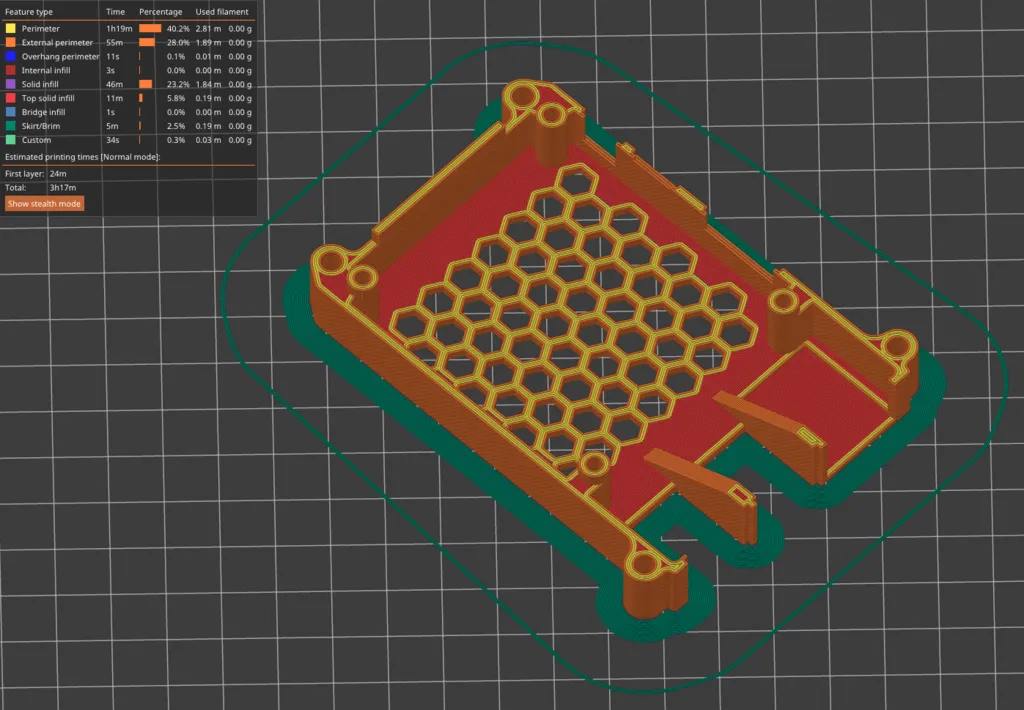1024x710 pixels.
Task: Click the honeycomb grid on the model
Action: (x=575, y=320)
